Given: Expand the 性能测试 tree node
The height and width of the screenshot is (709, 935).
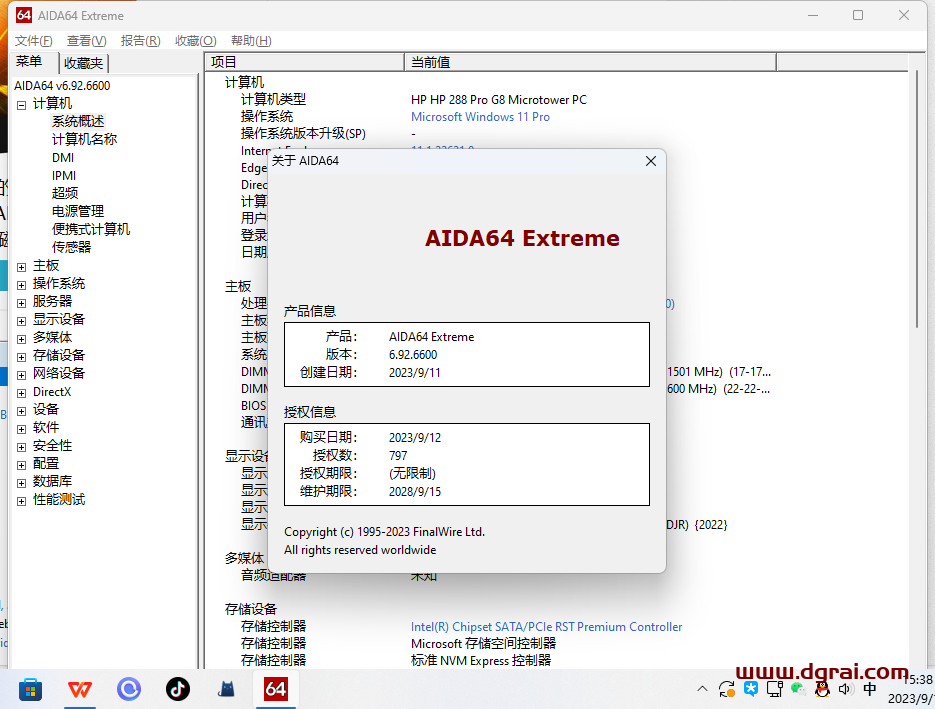Looking at the screenshot, I should click(21, 501).
